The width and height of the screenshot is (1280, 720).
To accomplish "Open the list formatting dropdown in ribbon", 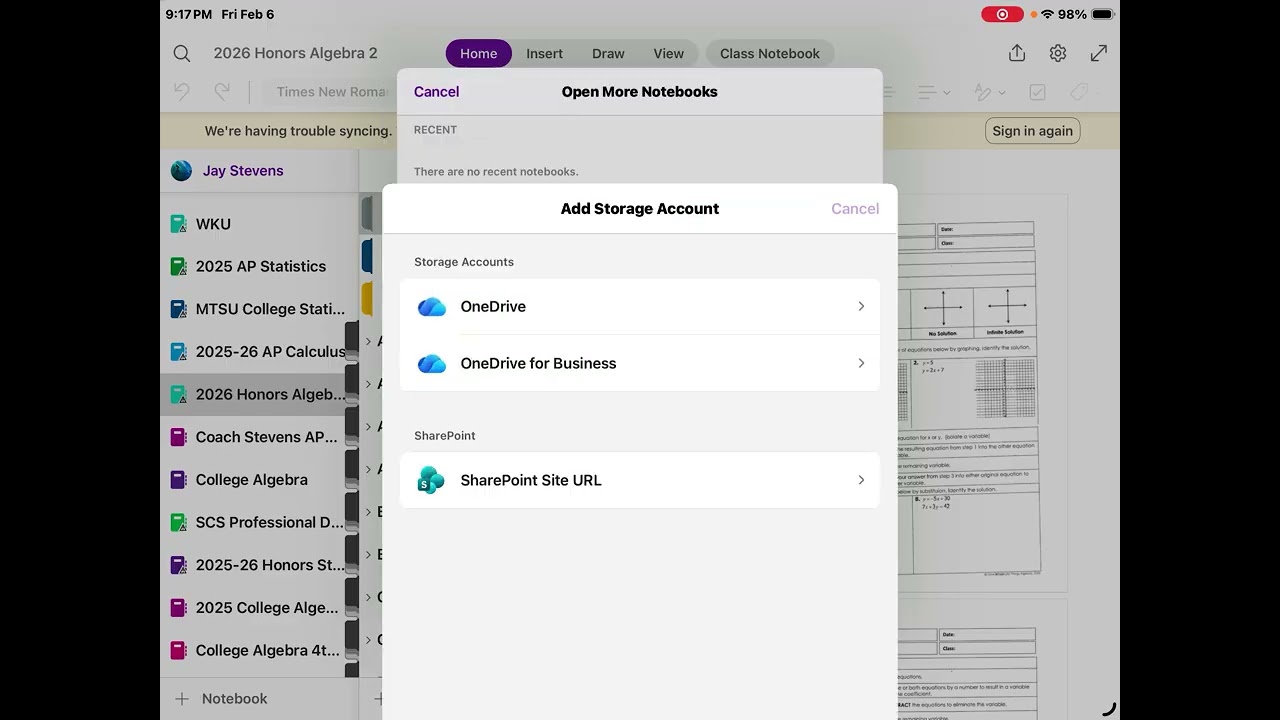I will click(934, 92).
